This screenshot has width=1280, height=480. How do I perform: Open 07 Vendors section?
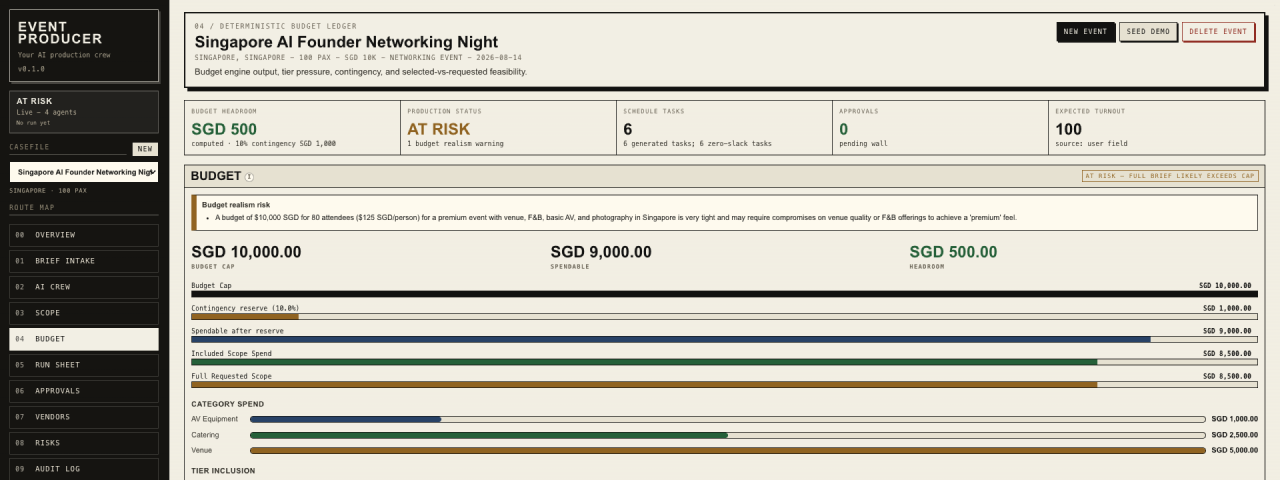point(84,417)
